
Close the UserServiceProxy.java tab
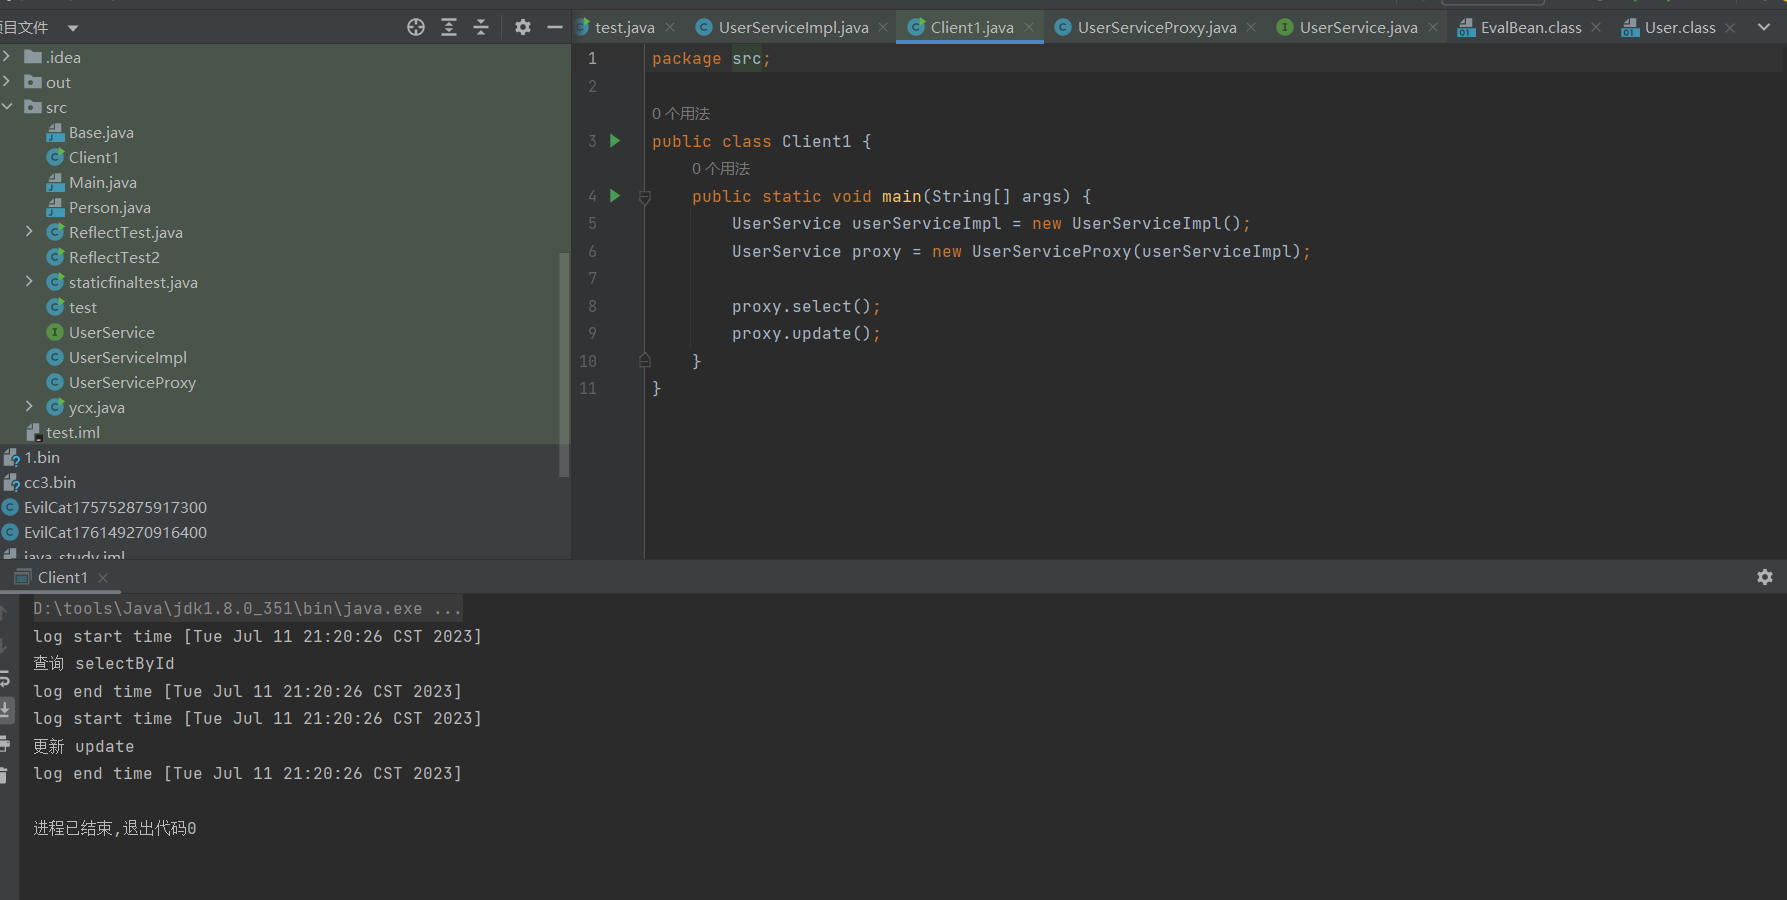(x=1251, y=27)
